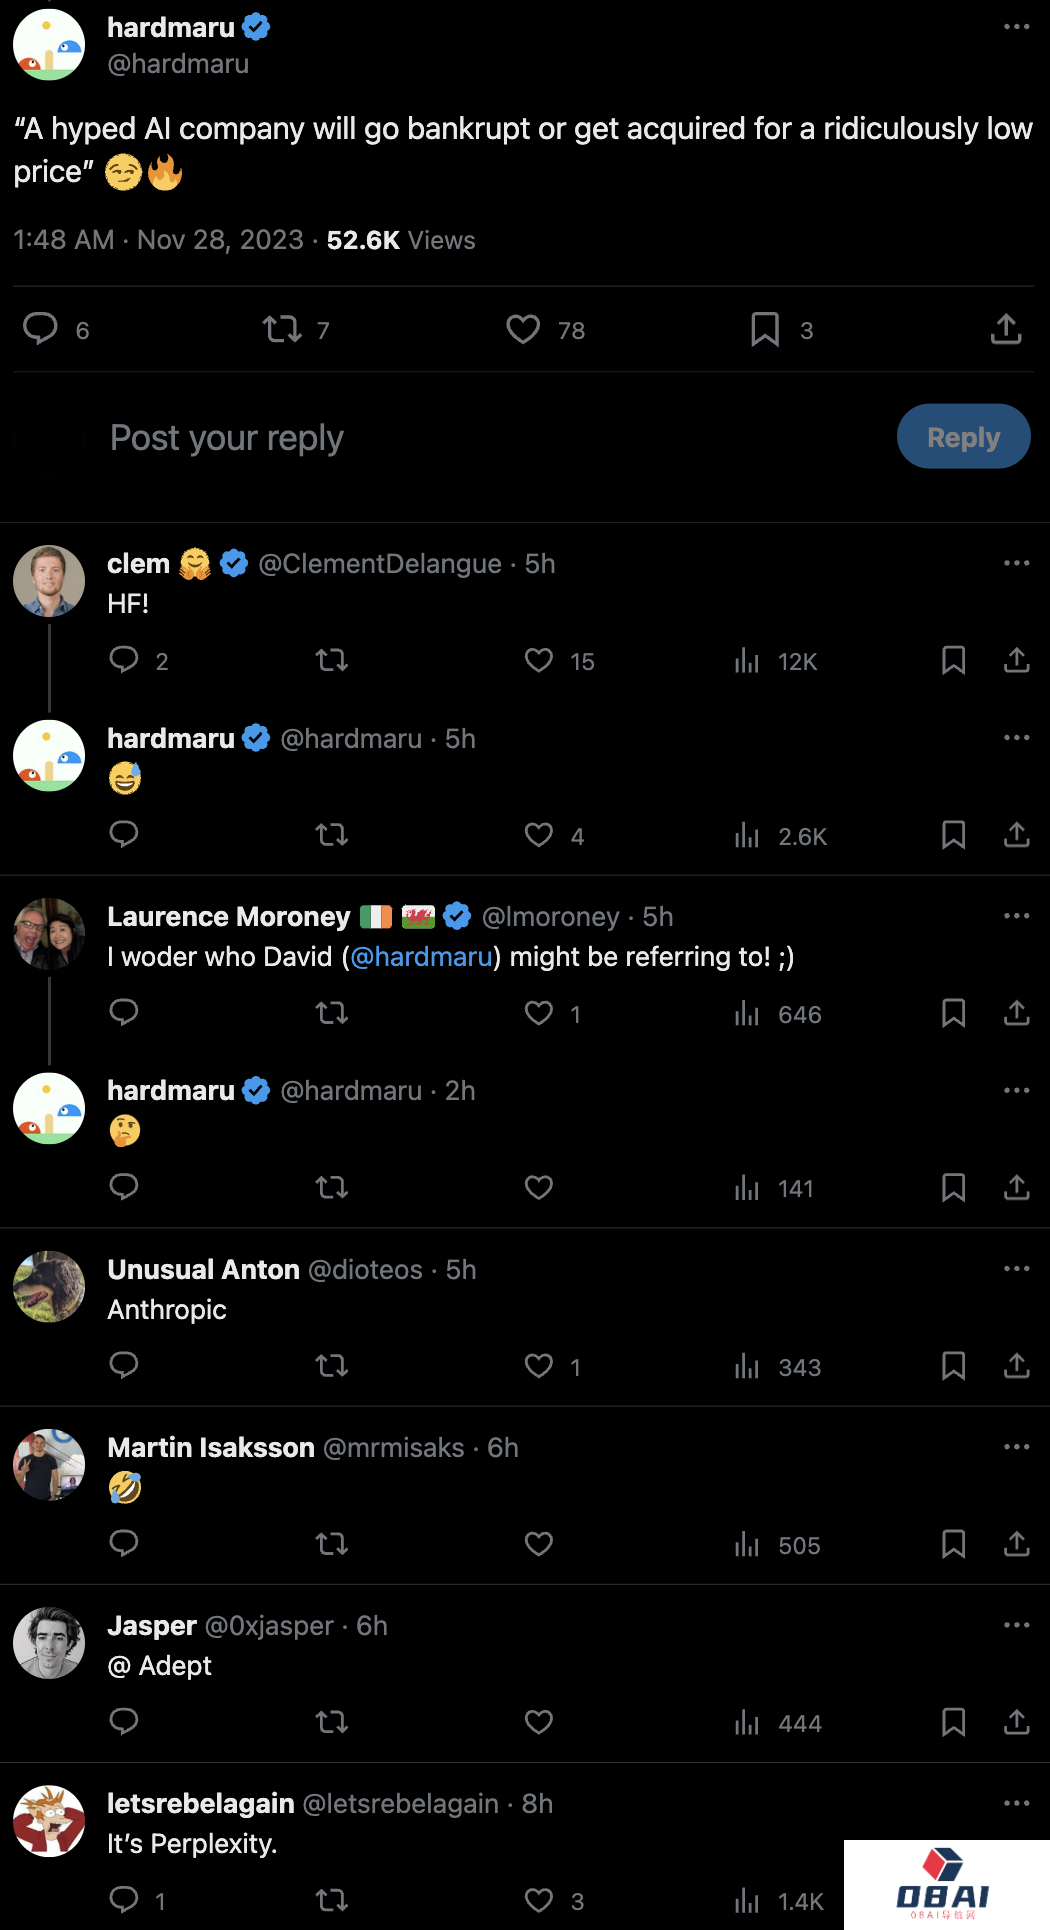This screenshot has width=1050, height=1930.
Task: Open more options on Jasper's reply
Action: [x=1016, y=1626]
